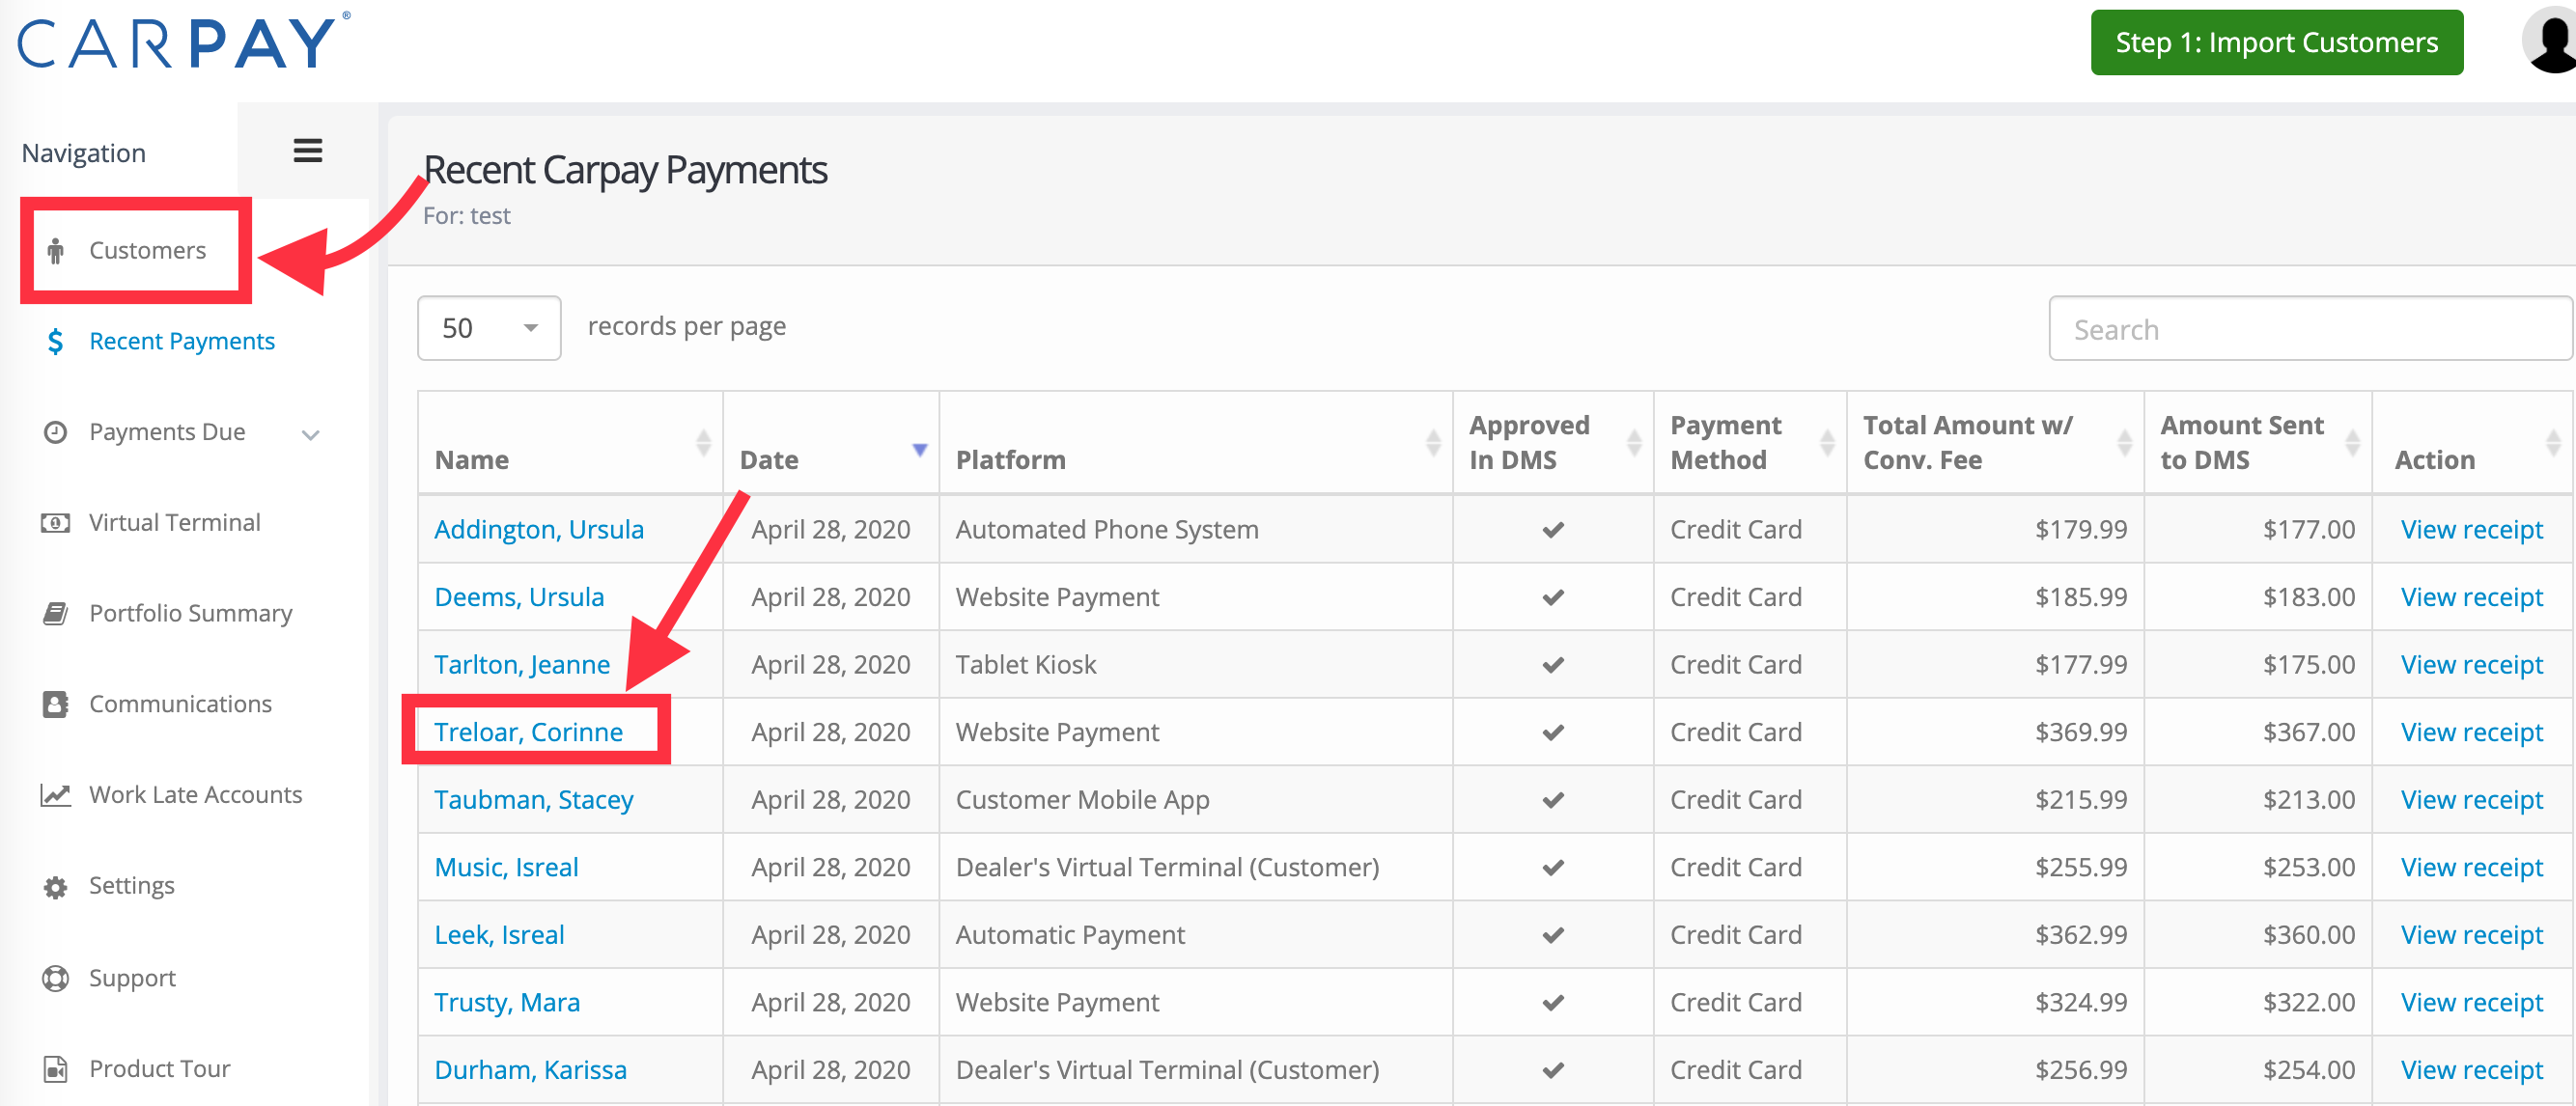The image size is (2576, 1106).
Task: Click the Communications contact book icon
Action: point(56,704)
